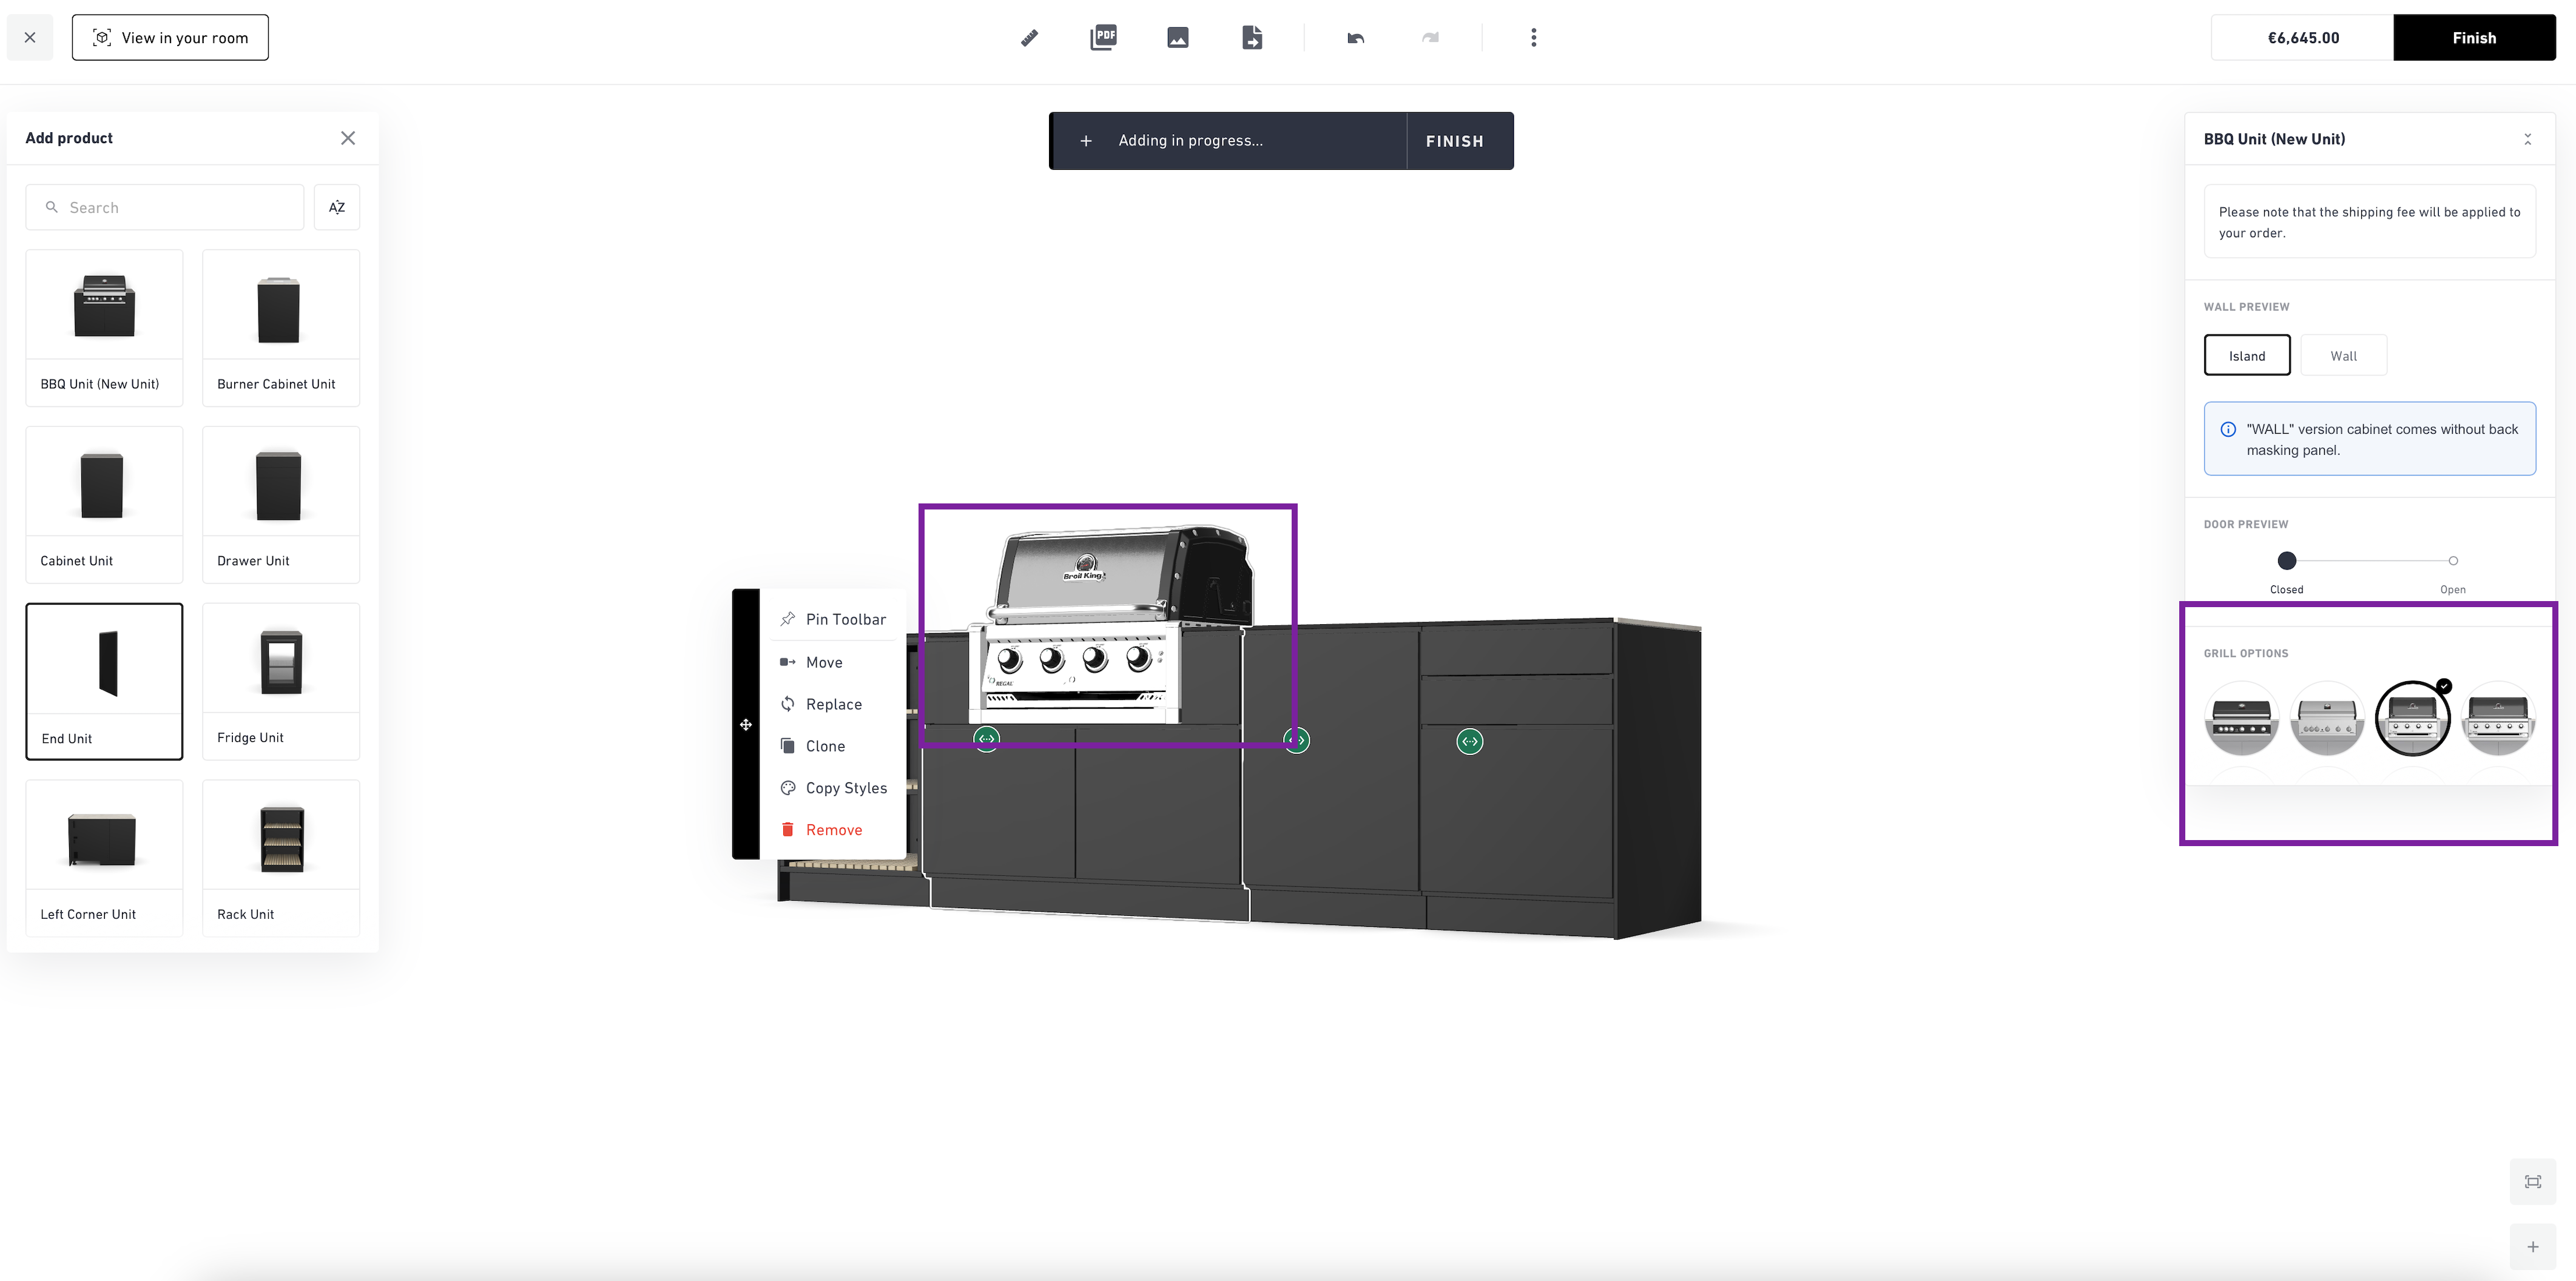Viewport: 2576px width, 1281px height.
Task: Choose Replace from the context menu
Action: pos(833,704)
